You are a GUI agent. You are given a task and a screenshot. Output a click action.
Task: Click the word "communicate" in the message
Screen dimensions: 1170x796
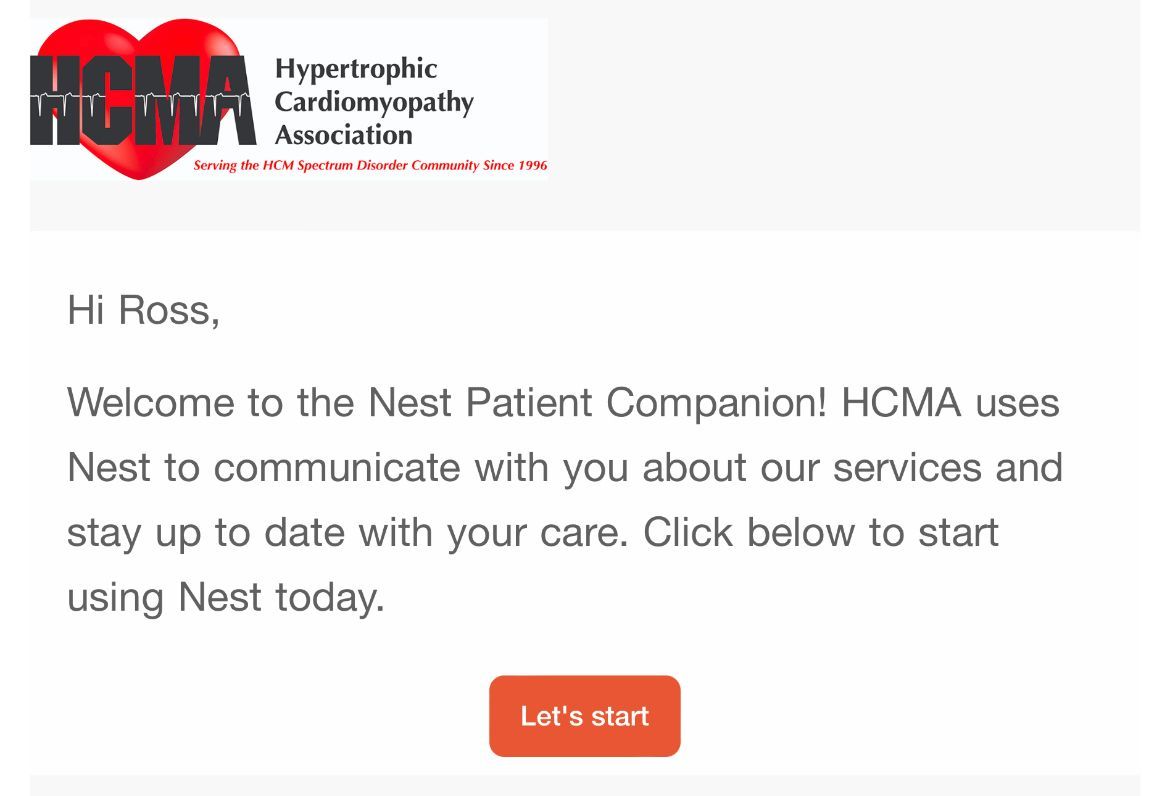[x=336, y=468]
